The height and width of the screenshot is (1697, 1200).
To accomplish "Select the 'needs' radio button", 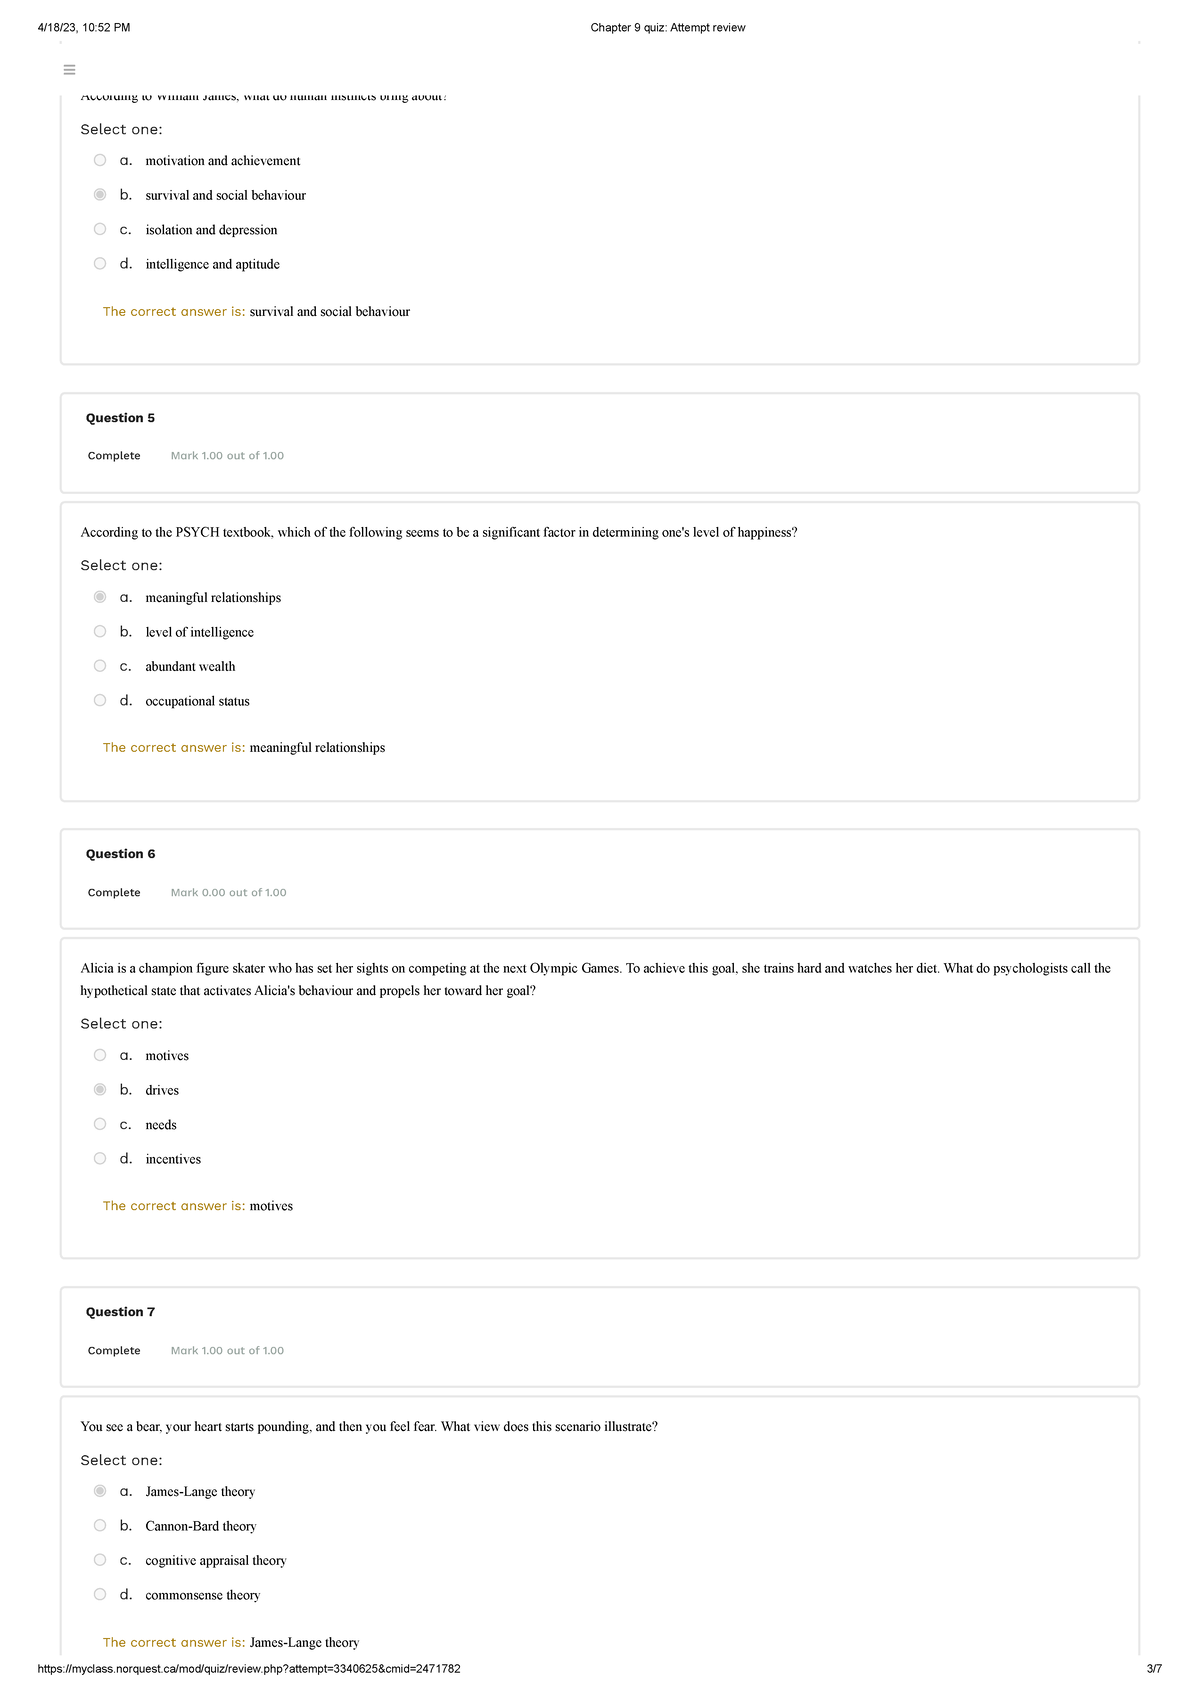I will click(100, 1124).
